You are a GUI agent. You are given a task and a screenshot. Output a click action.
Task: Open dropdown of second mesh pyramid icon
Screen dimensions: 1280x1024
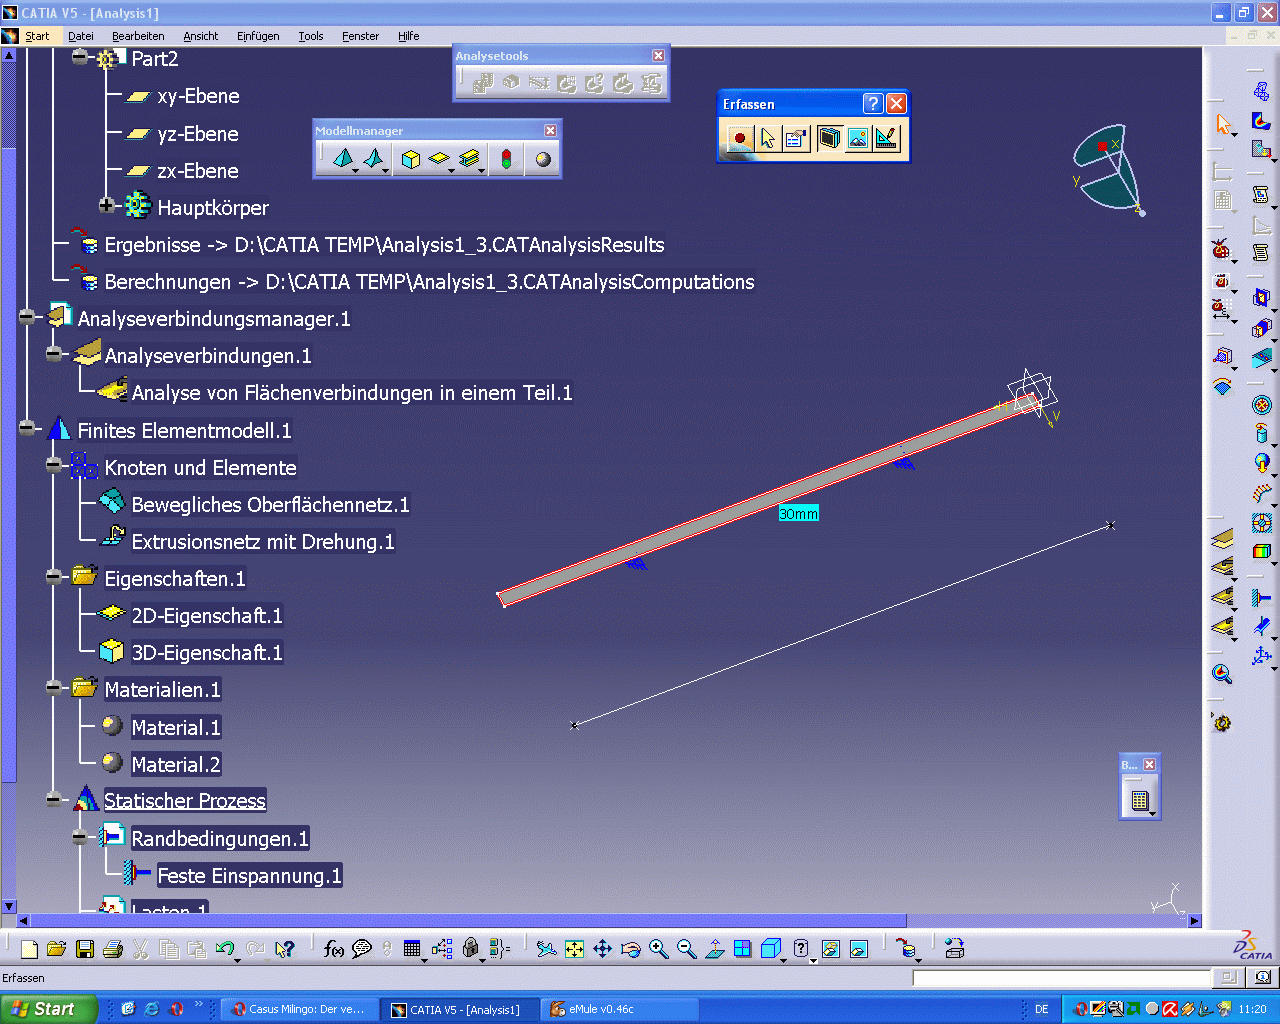[386, 171]
